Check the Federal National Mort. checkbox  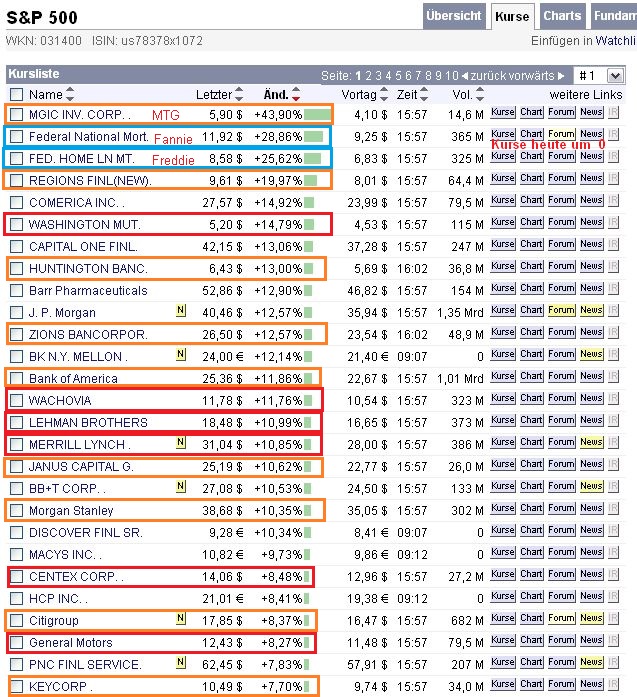click(16, 136)
